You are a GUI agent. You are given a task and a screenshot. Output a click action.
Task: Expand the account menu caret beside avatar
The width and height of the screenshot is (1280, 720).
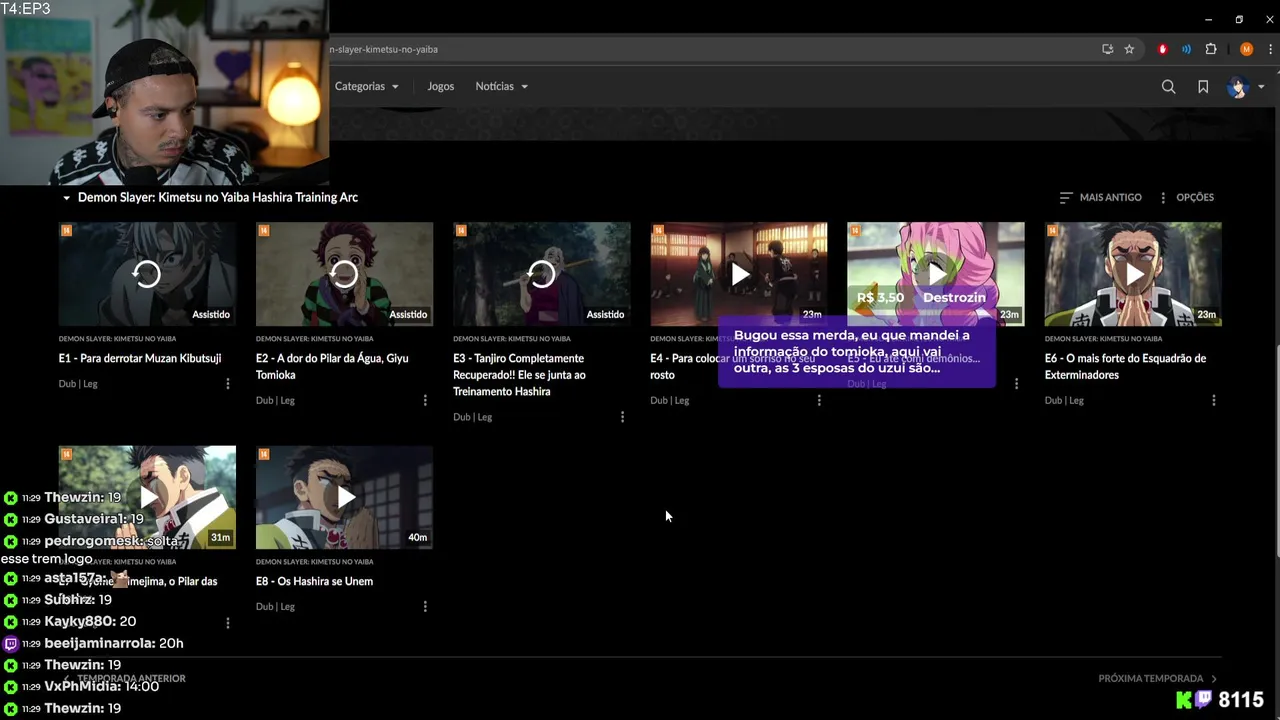1261,87
